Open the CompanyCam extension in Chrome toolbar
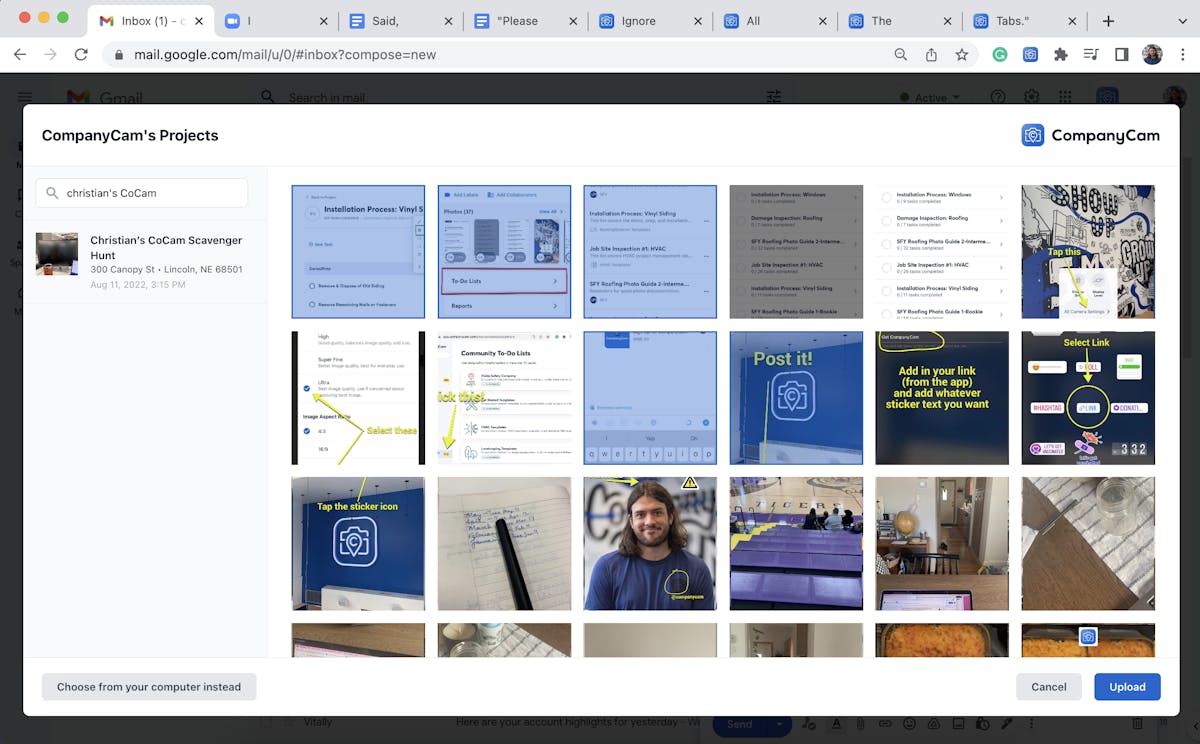The height and width of the screenshot is (744, 1200). point(1029,55)
